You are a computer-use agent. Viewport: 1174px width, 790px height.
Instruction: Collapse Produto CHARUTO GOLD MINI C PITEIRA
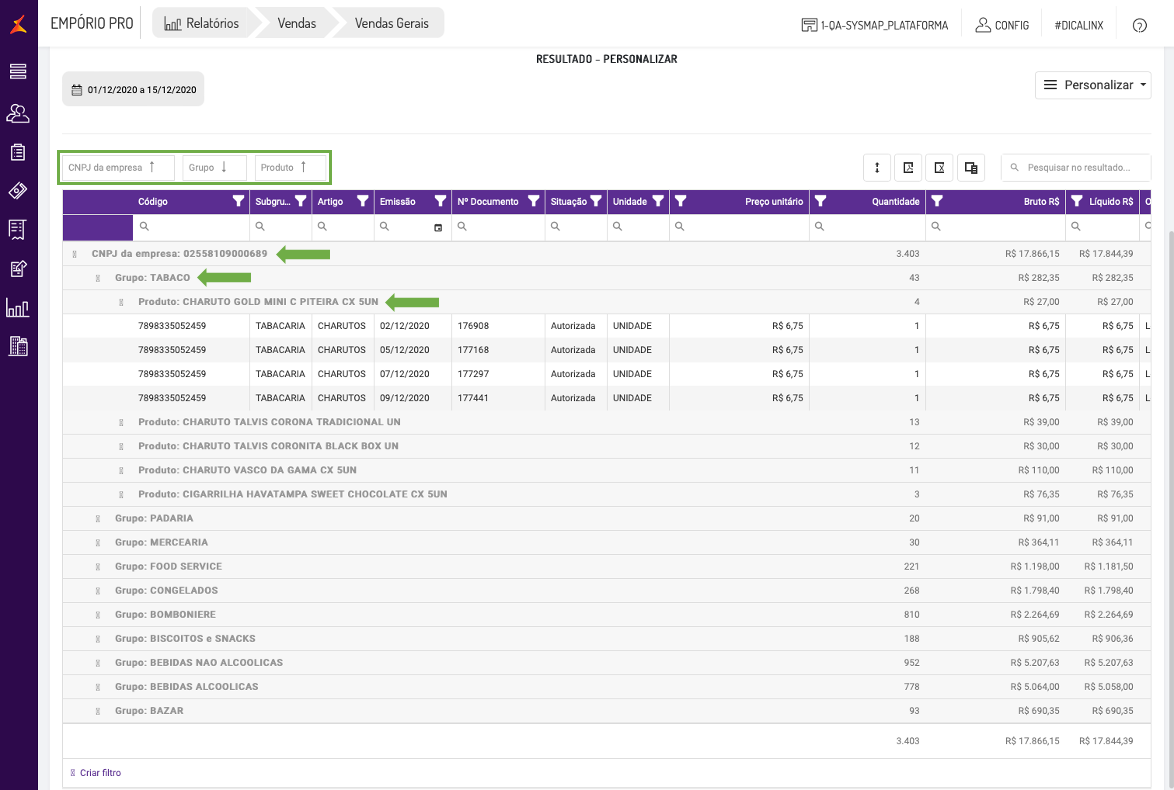click(121, 303)
